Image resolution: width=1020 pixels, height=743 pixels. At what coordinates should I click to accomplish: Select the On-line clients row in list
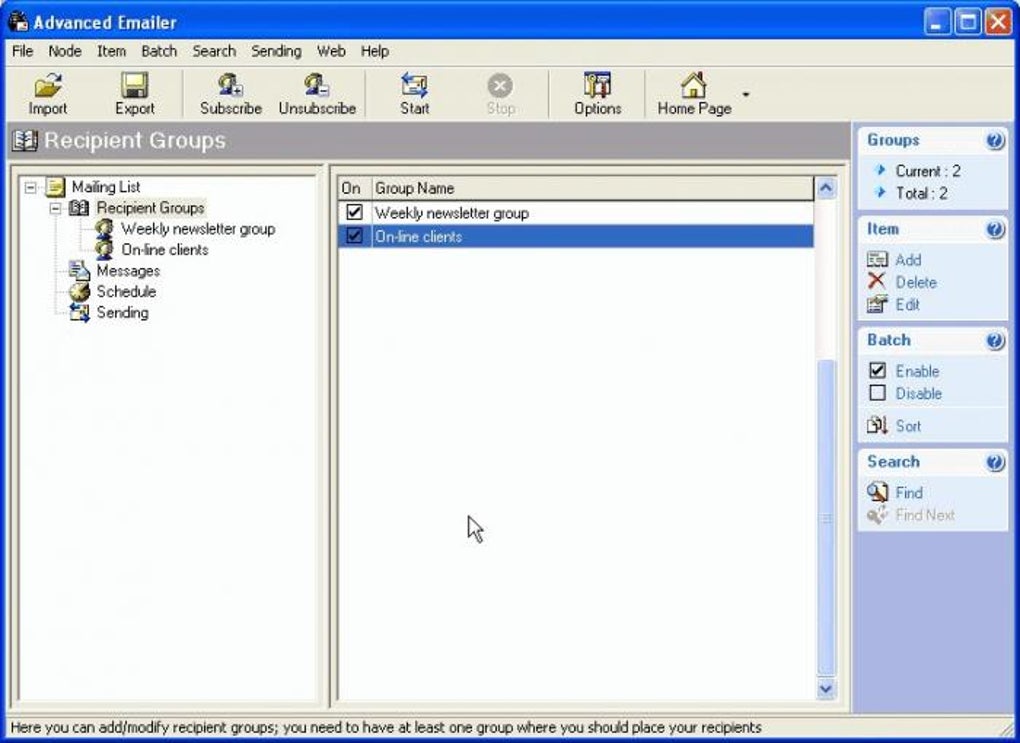(576, 236)
